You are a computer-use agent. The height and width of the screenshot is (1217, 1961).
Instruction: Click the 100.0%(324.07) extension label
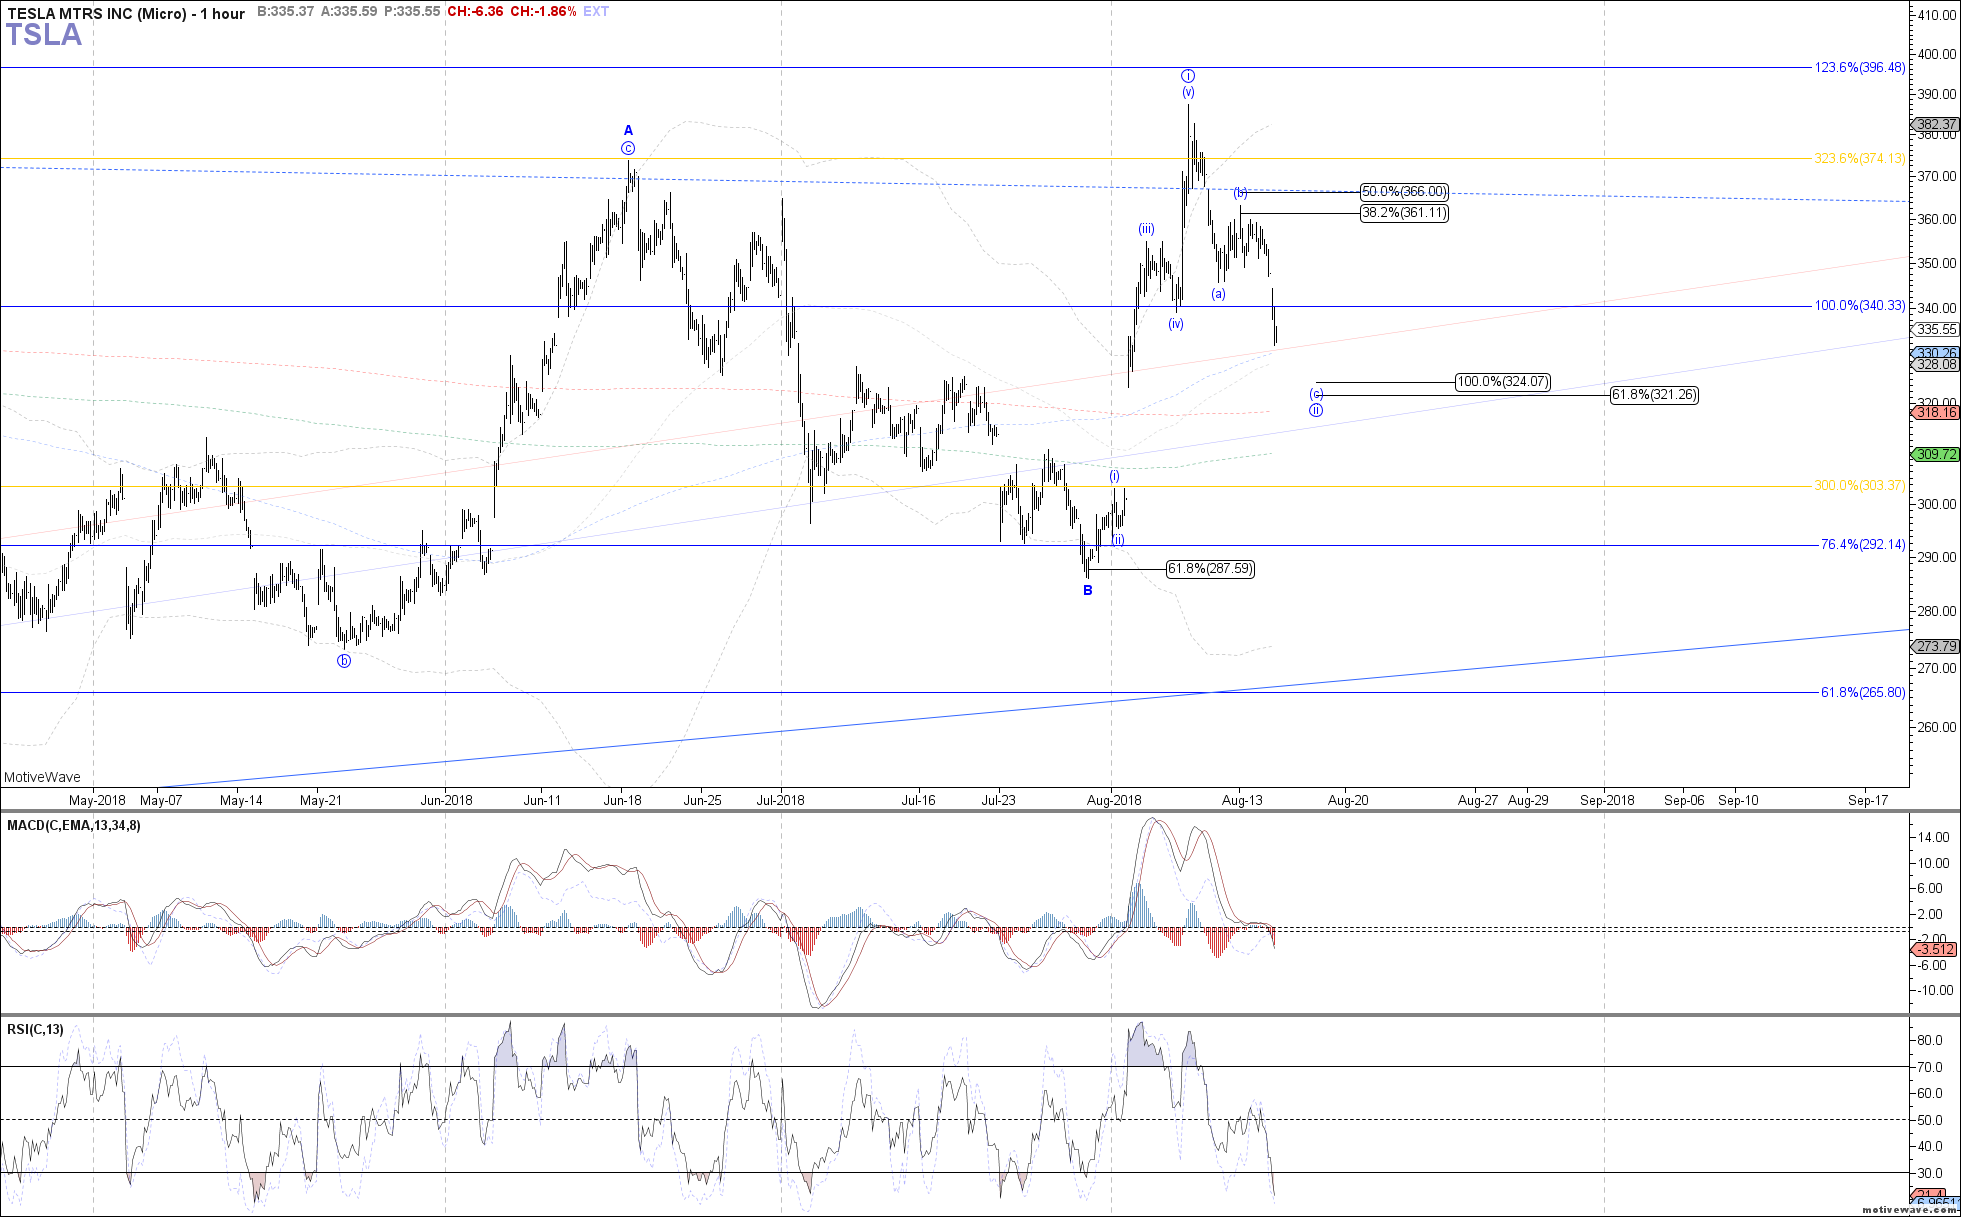click(x=1503, y=382)
